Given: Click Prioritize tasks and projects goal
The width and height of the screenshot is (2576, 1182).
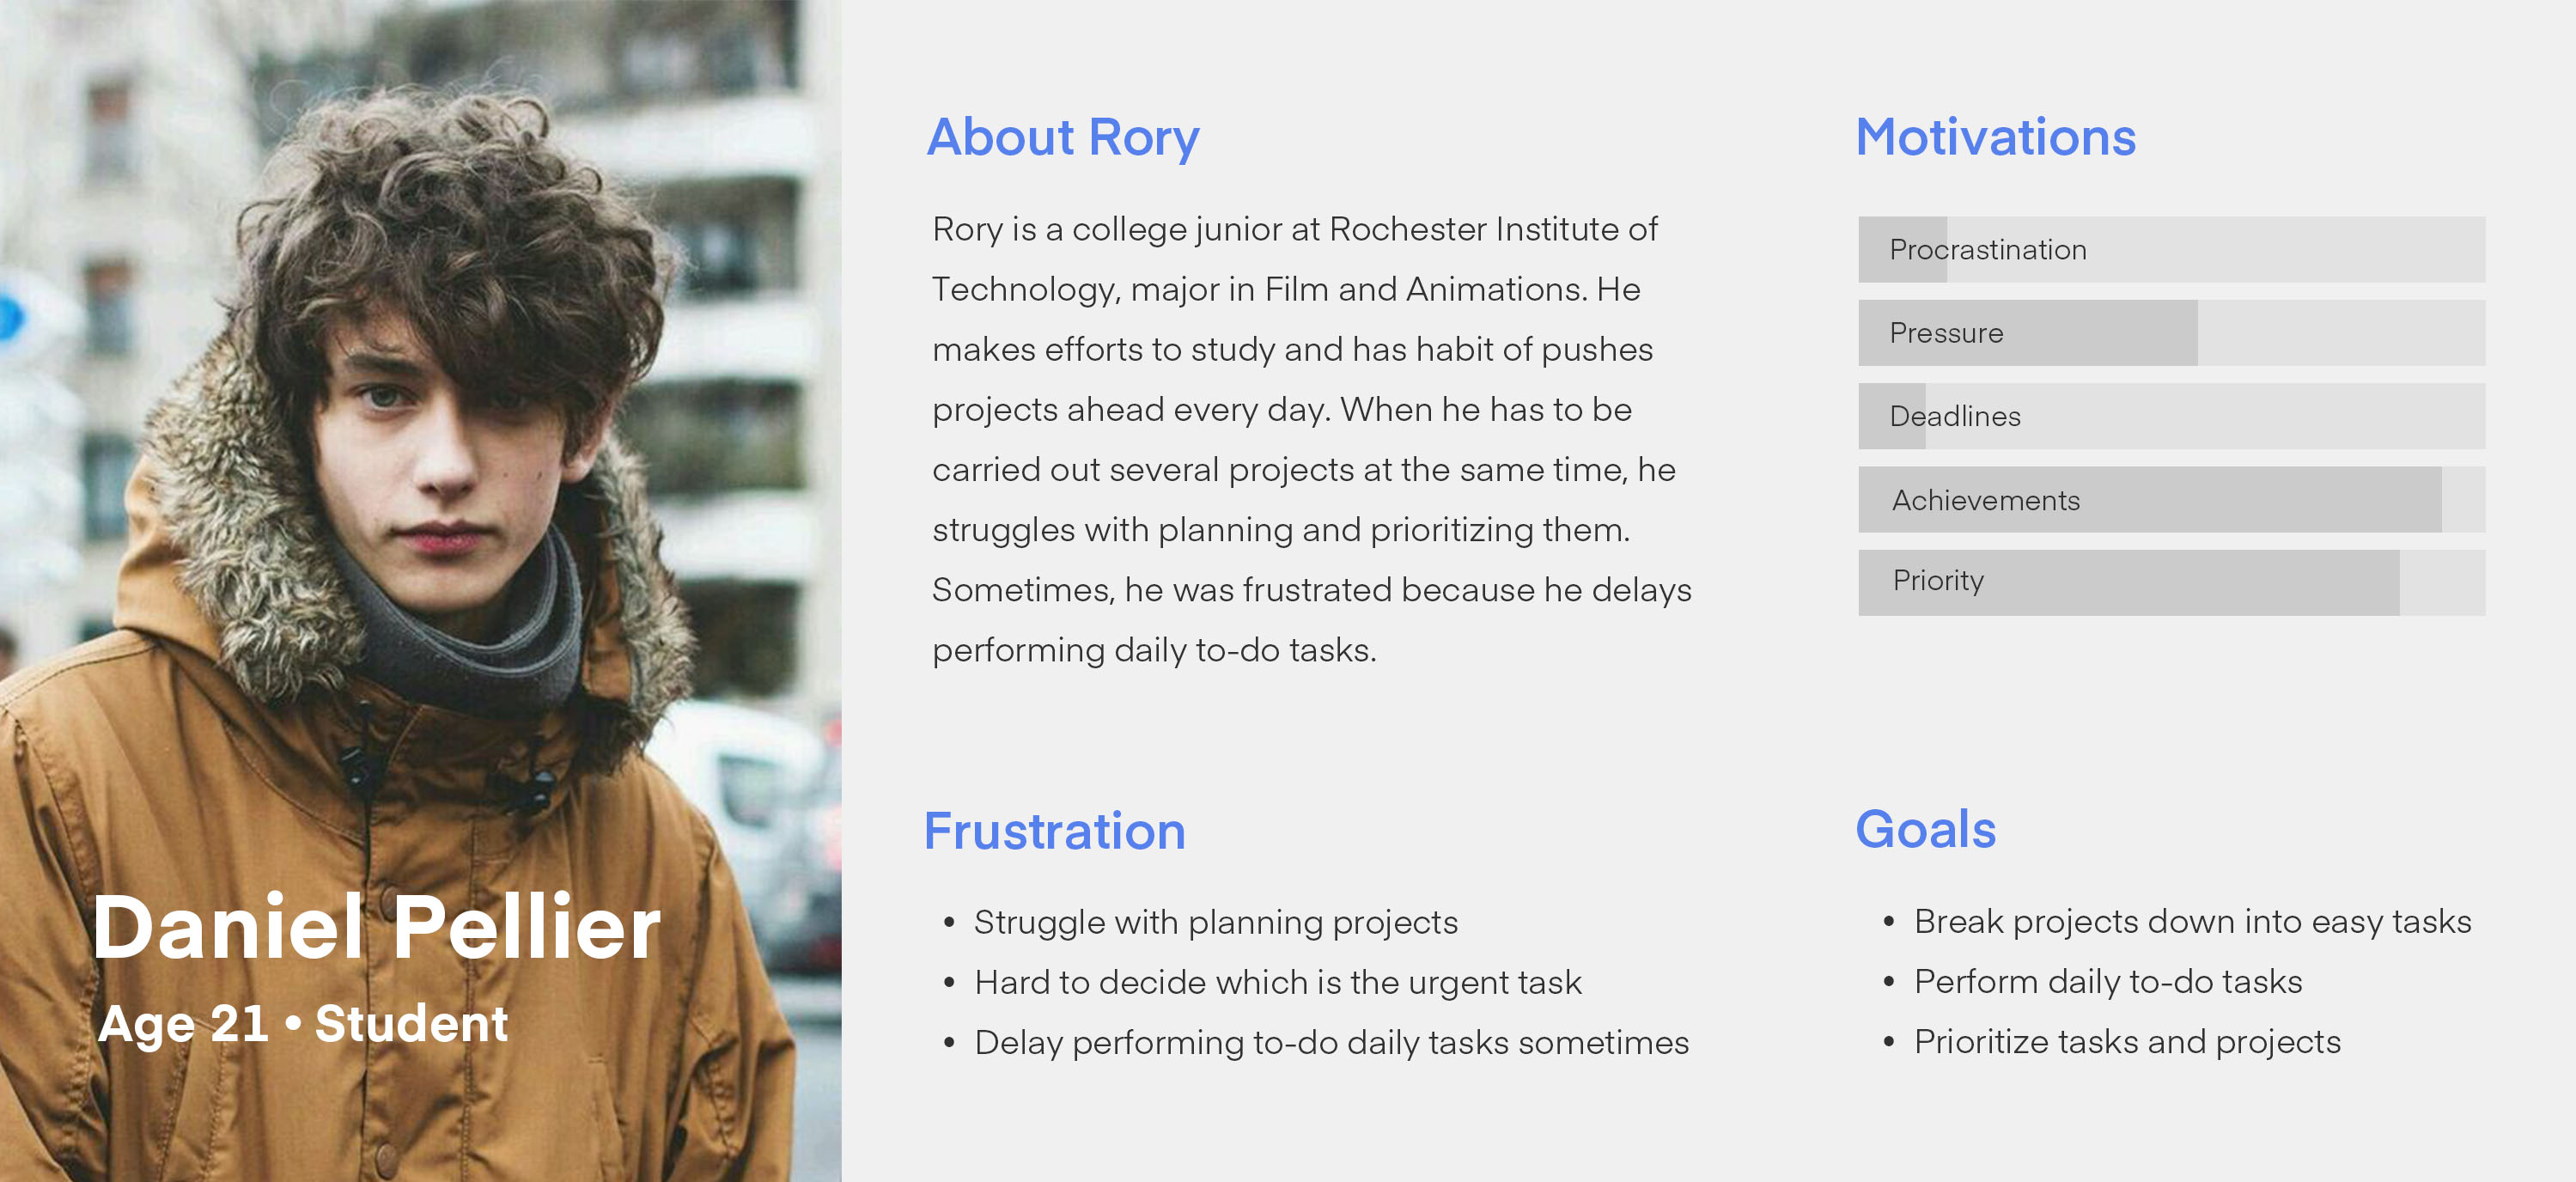Looking at the screenshot, I should [x=2127, y=1041].
